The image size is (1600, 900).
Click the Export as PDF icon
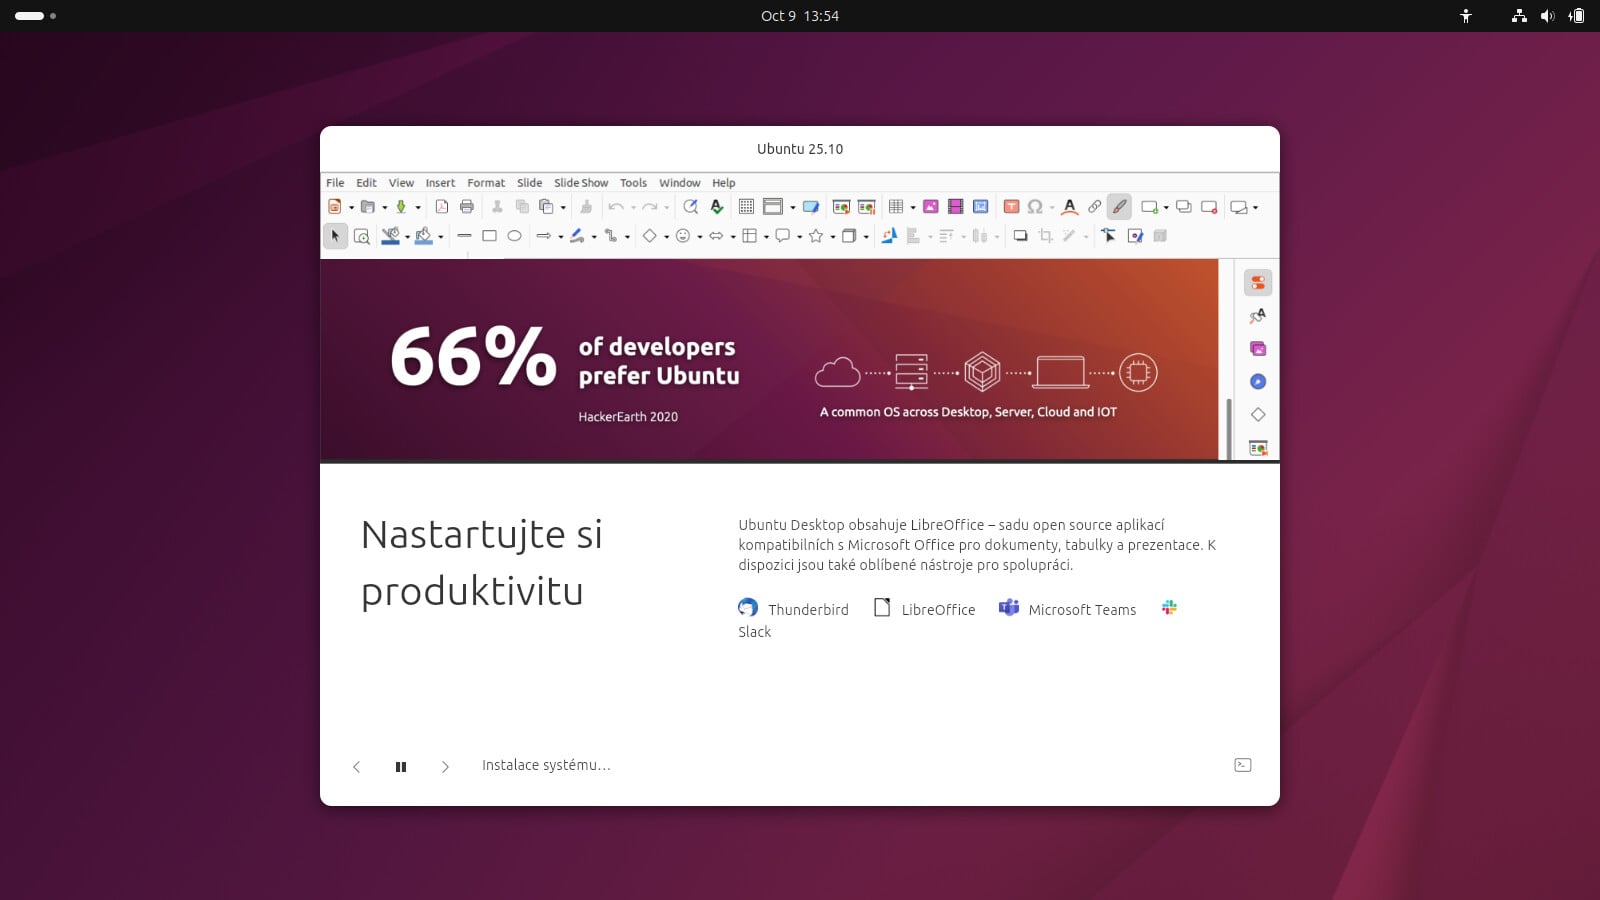click(441, 207)
